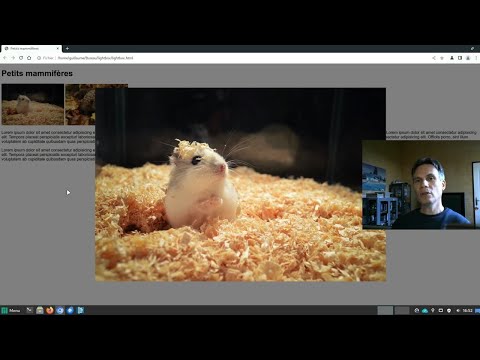The image size is (480, 360).
Task: Click the hamster thumbnail image
Action: pos(33,104)
